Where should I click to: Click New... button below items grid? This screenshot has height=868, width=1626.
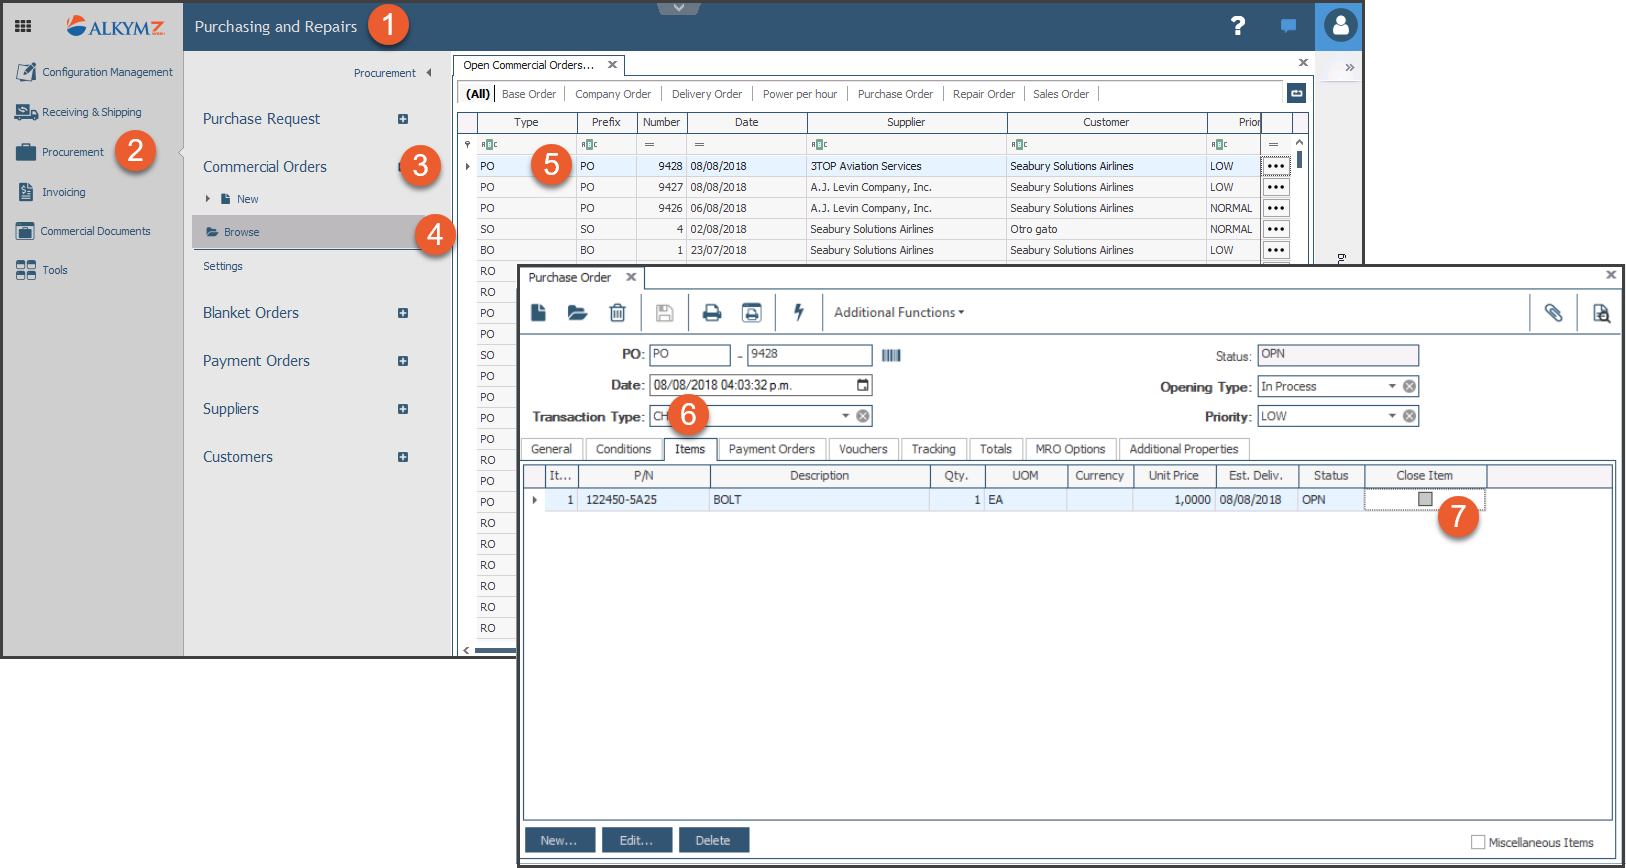click(559, 840)
